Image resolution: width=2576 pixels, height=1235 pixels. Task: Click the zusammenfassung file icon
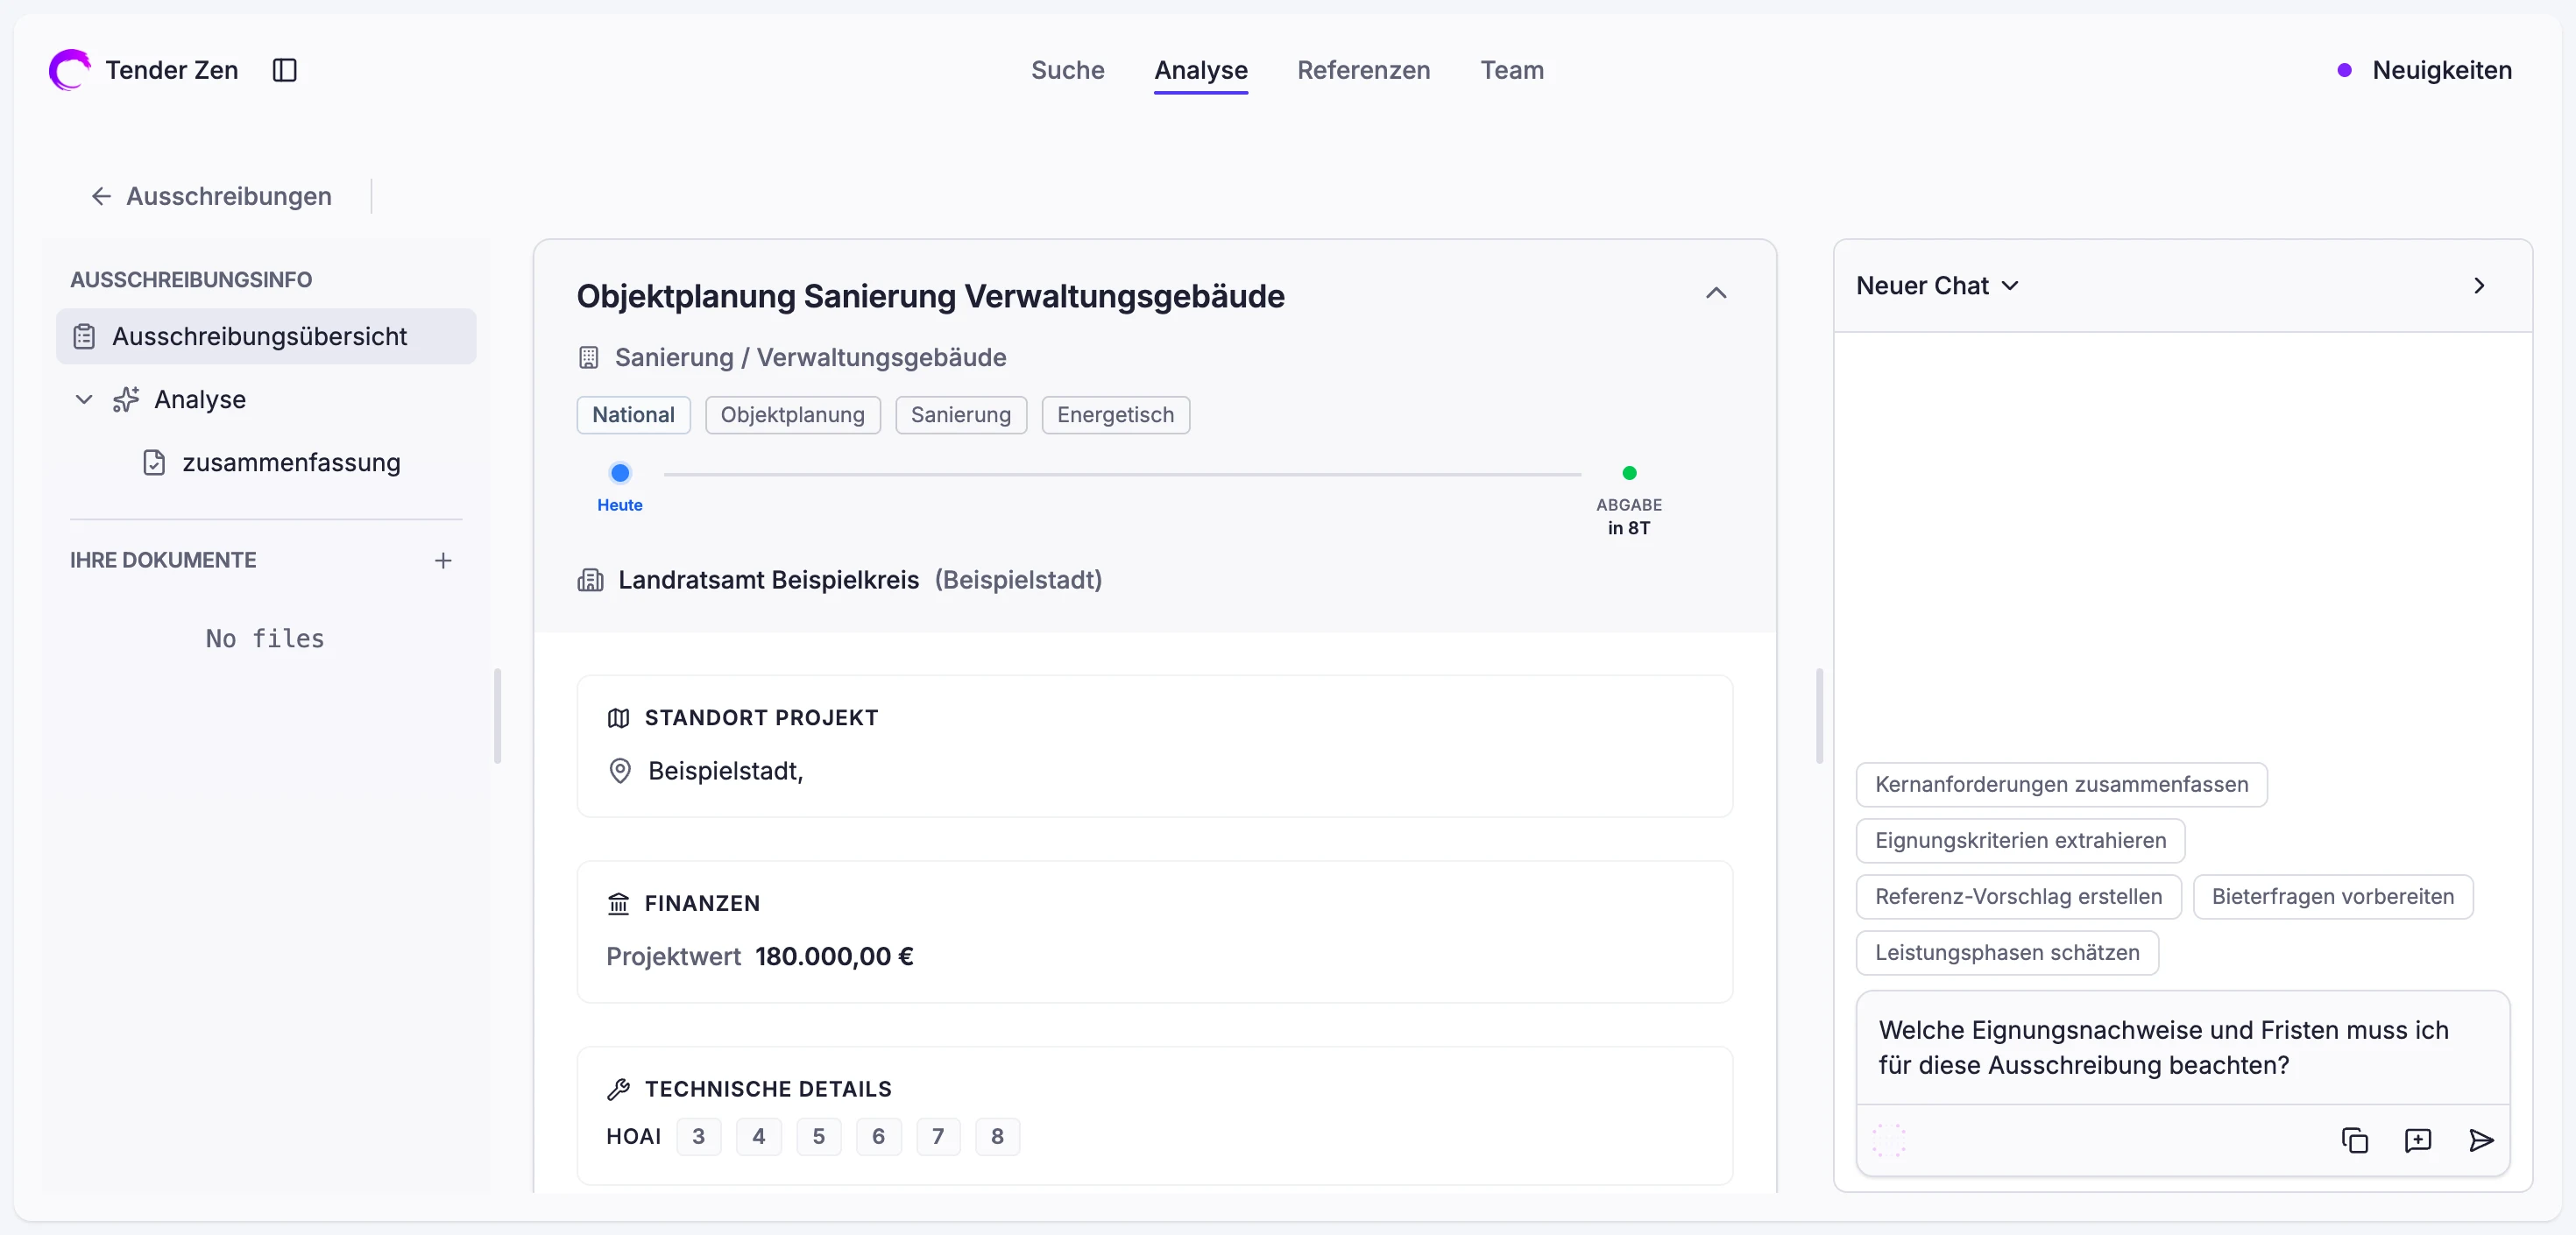point(154,463)
